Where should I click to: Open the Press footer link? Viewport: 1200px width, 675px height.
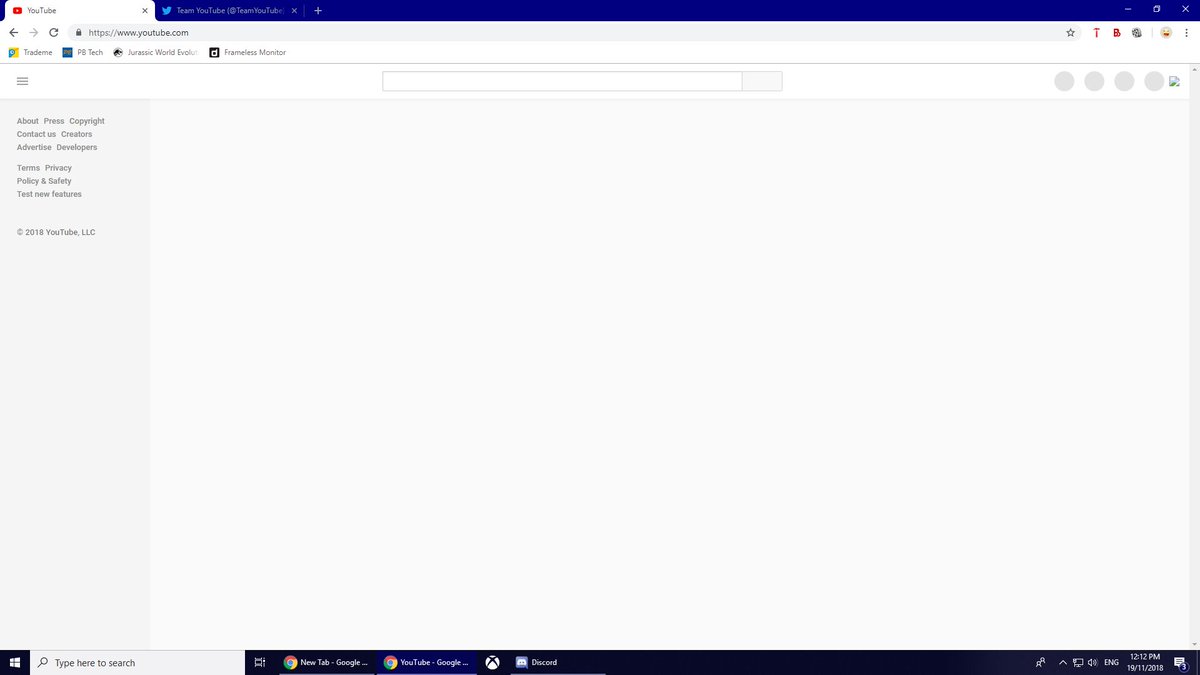point(54,121)
